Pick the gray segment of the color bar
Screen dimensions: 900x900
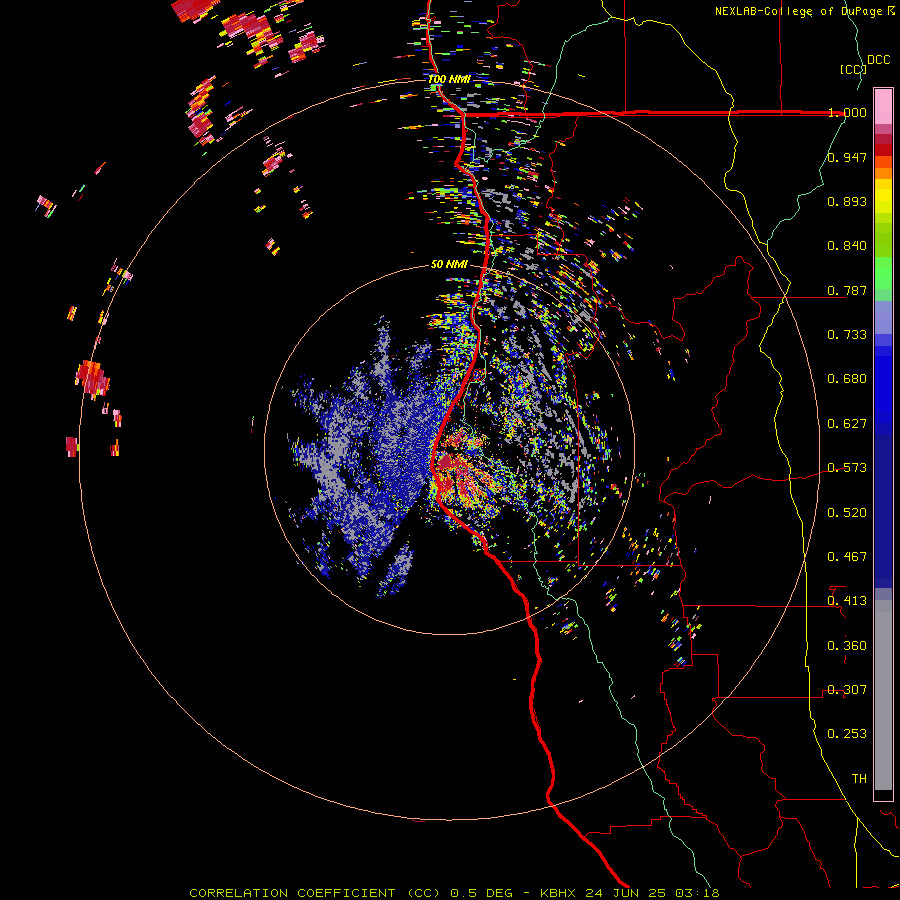click(883, 695)
